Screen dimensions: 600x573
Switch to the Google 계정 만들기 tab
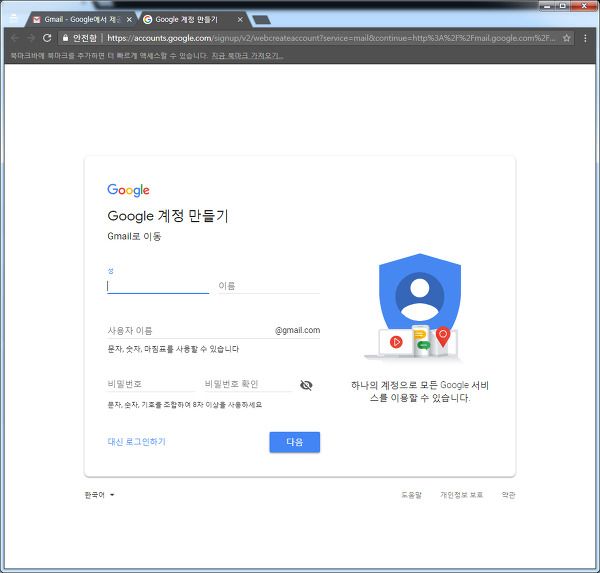tap(193, 20)
